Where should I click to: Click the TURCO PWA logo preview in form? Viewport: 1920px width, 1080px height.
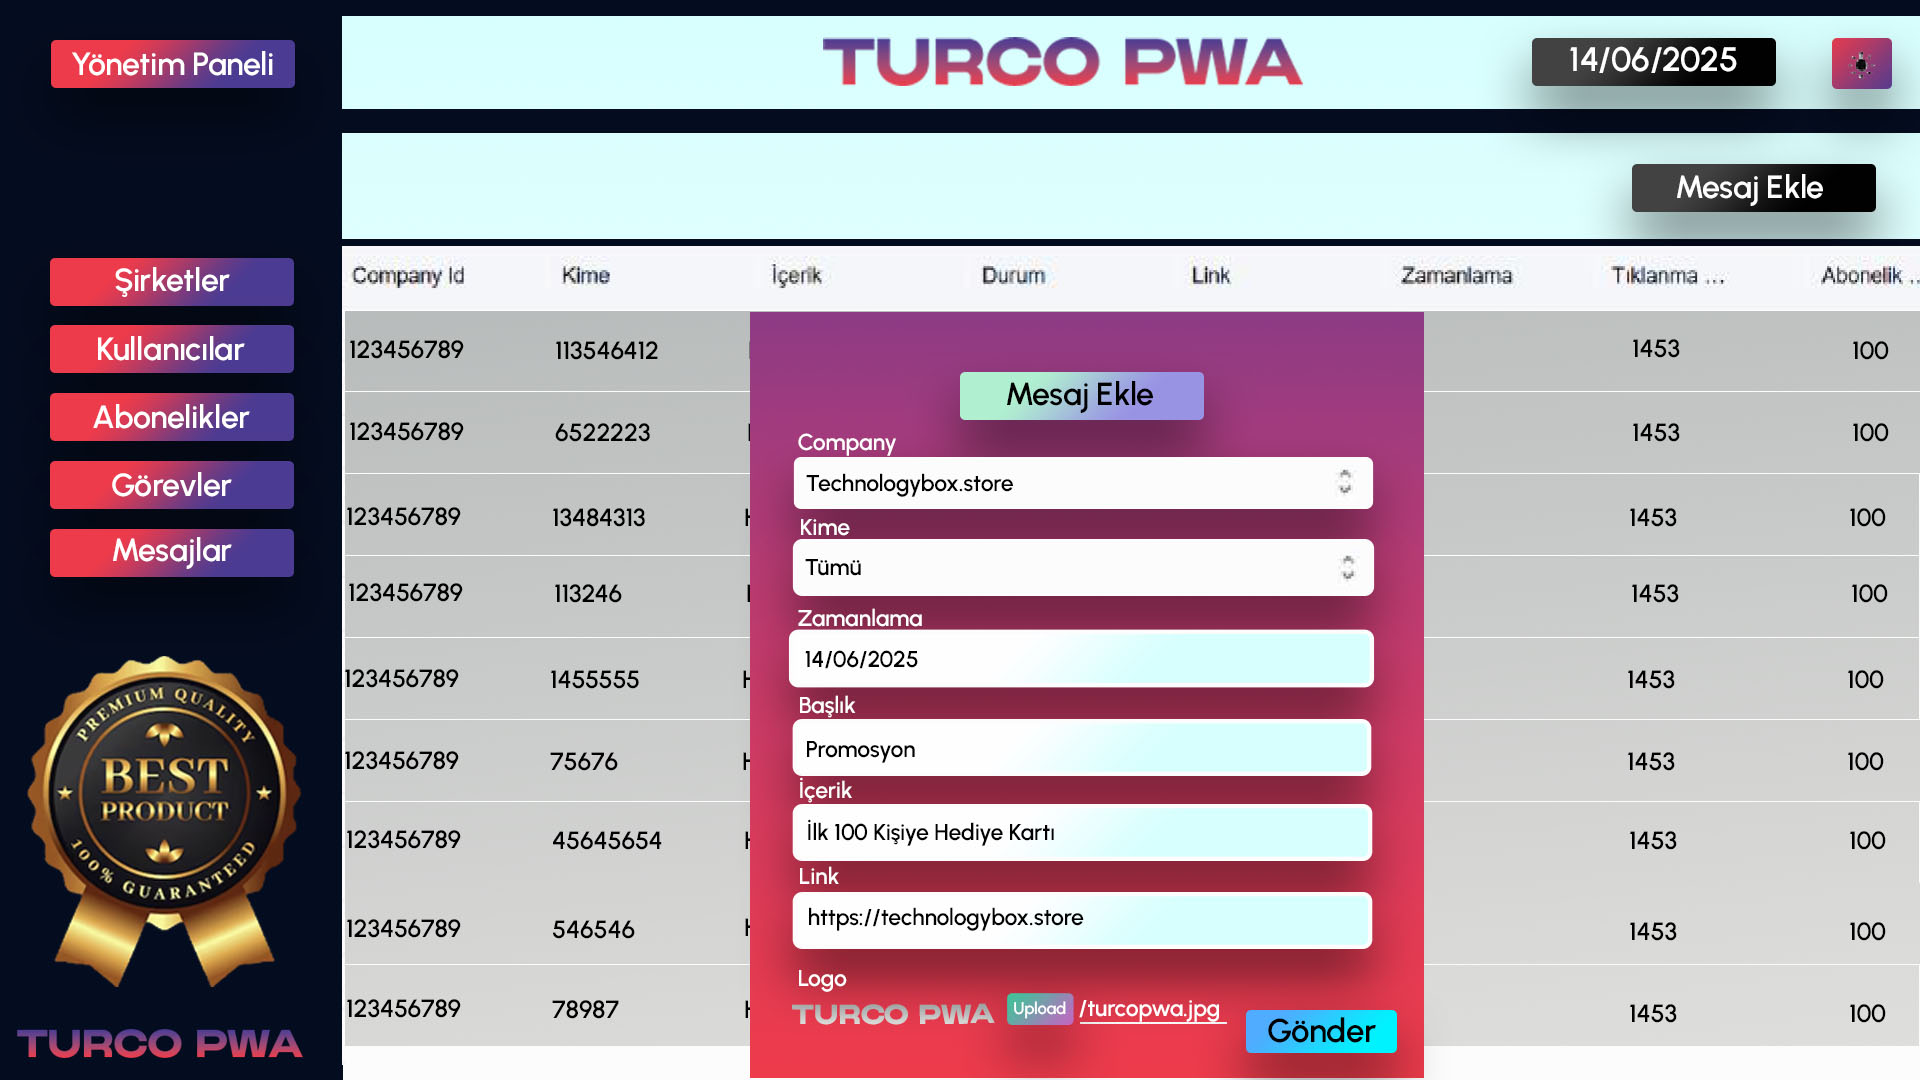point(893,1014)
